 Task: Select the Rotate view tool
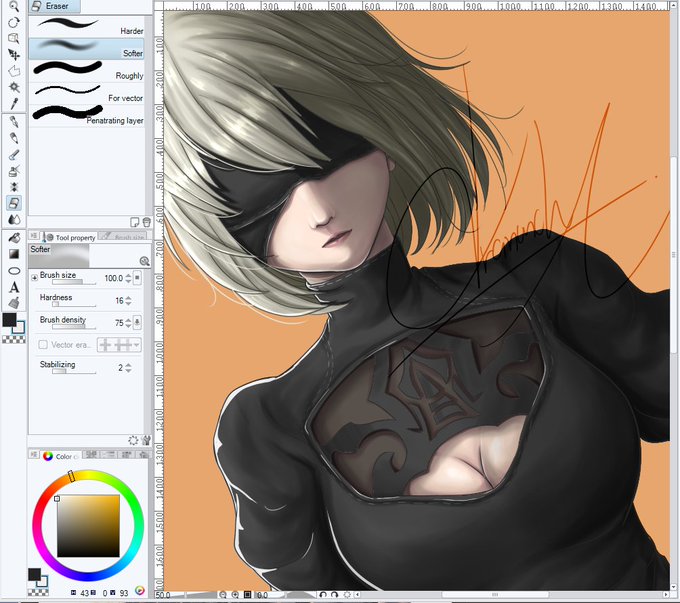pyautogui.click(x=14, y=22)
